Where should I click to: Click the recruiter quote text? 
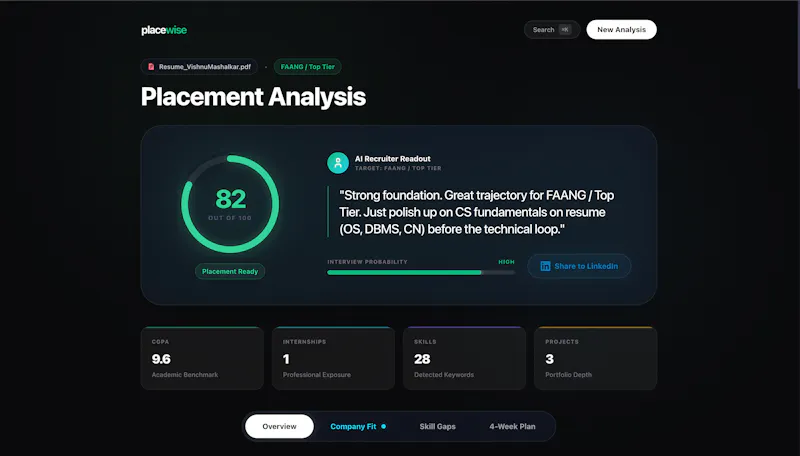point(477,212)
